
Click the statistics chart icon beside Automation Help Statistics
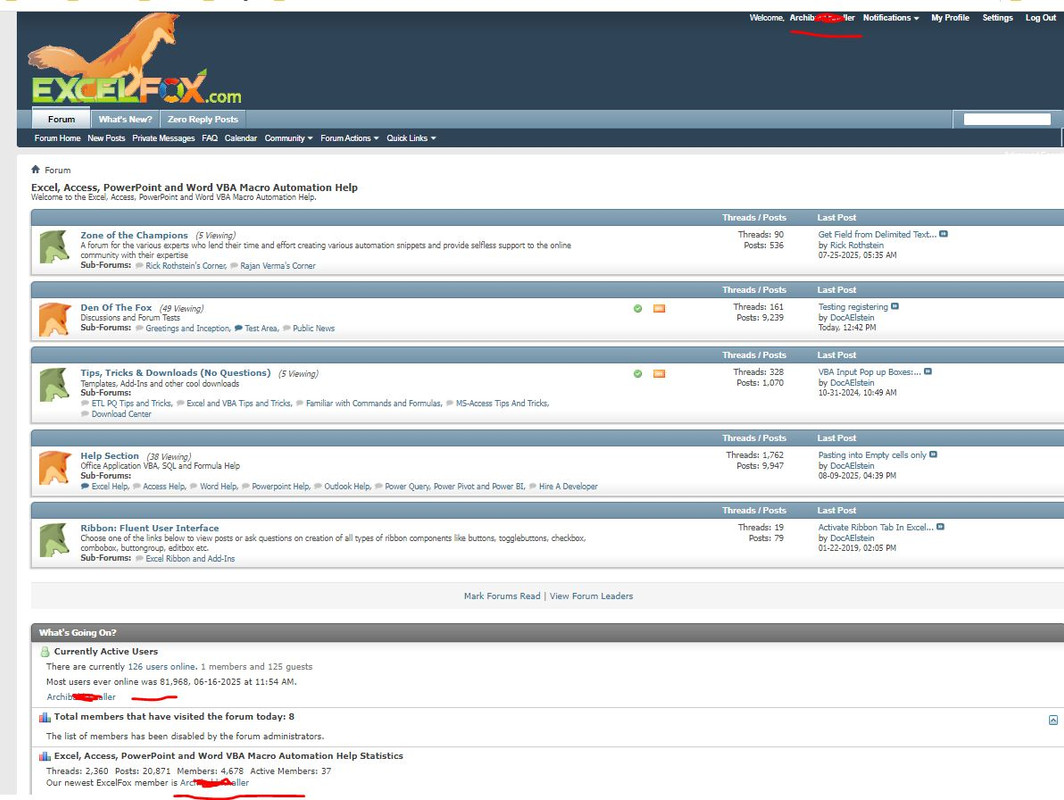[45, 756]
